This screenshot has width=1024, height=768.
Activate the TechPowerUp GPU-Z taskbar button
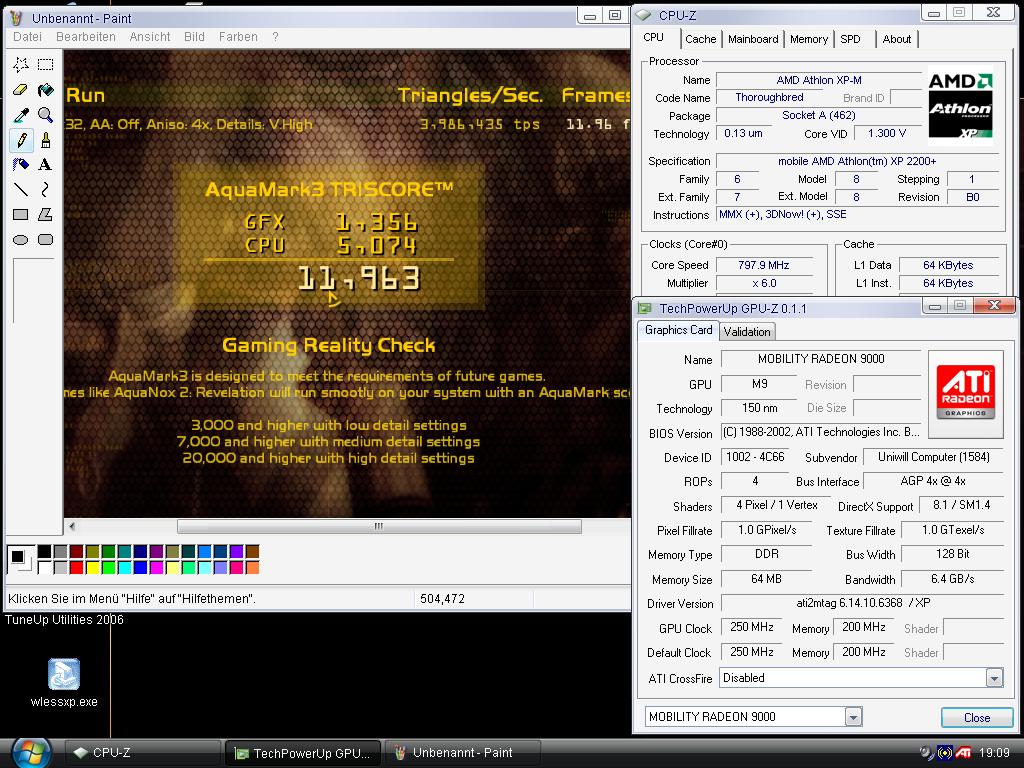tap(303, 753)
